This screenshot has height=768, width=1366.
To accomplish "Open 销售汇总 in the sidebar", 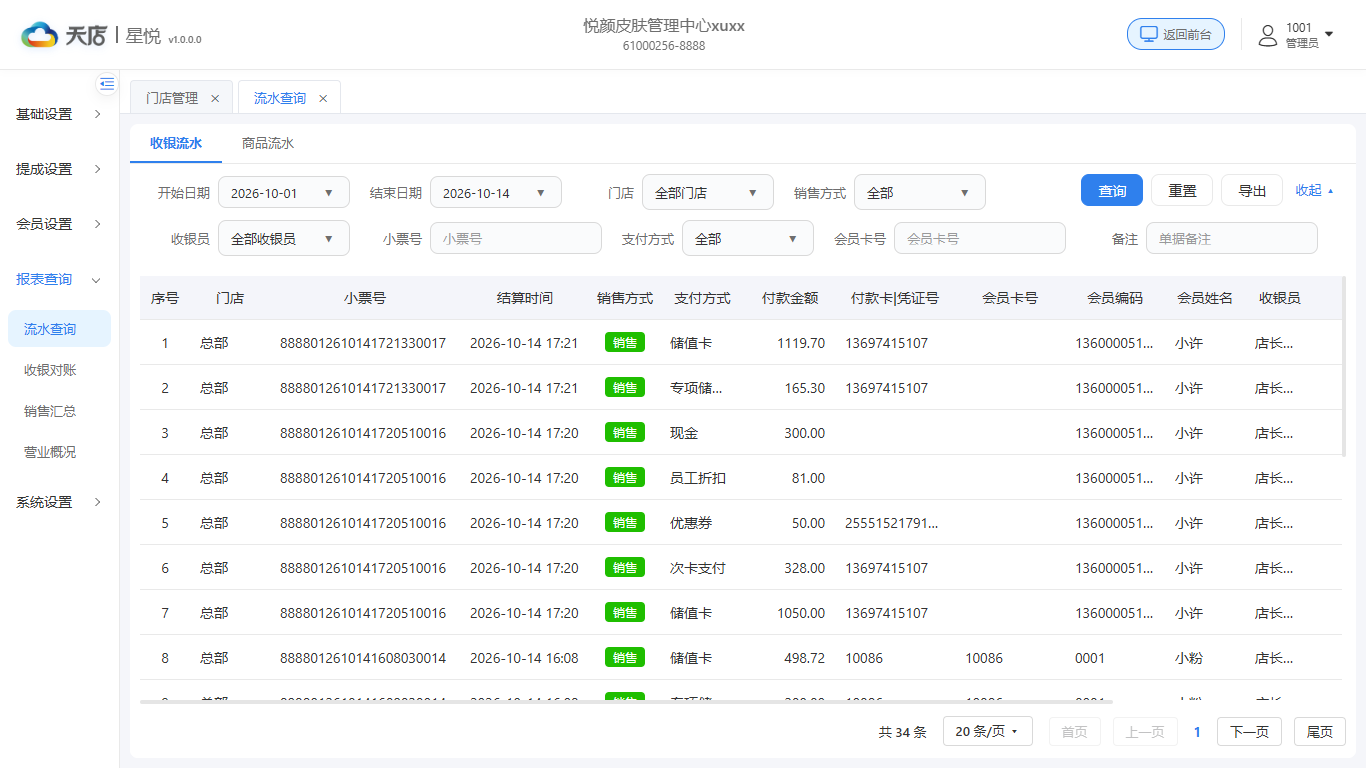I will click(x=51, y=411).
